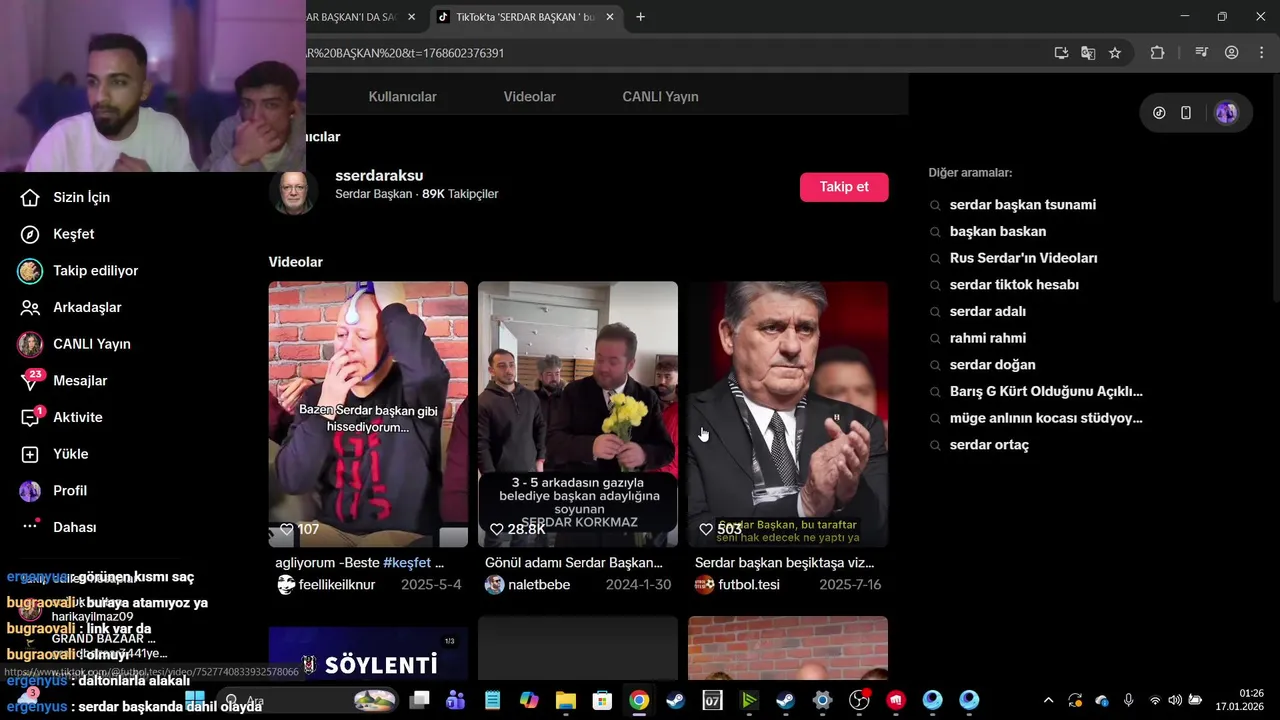Open Microsoft Store from taskbar

[602, 700]
